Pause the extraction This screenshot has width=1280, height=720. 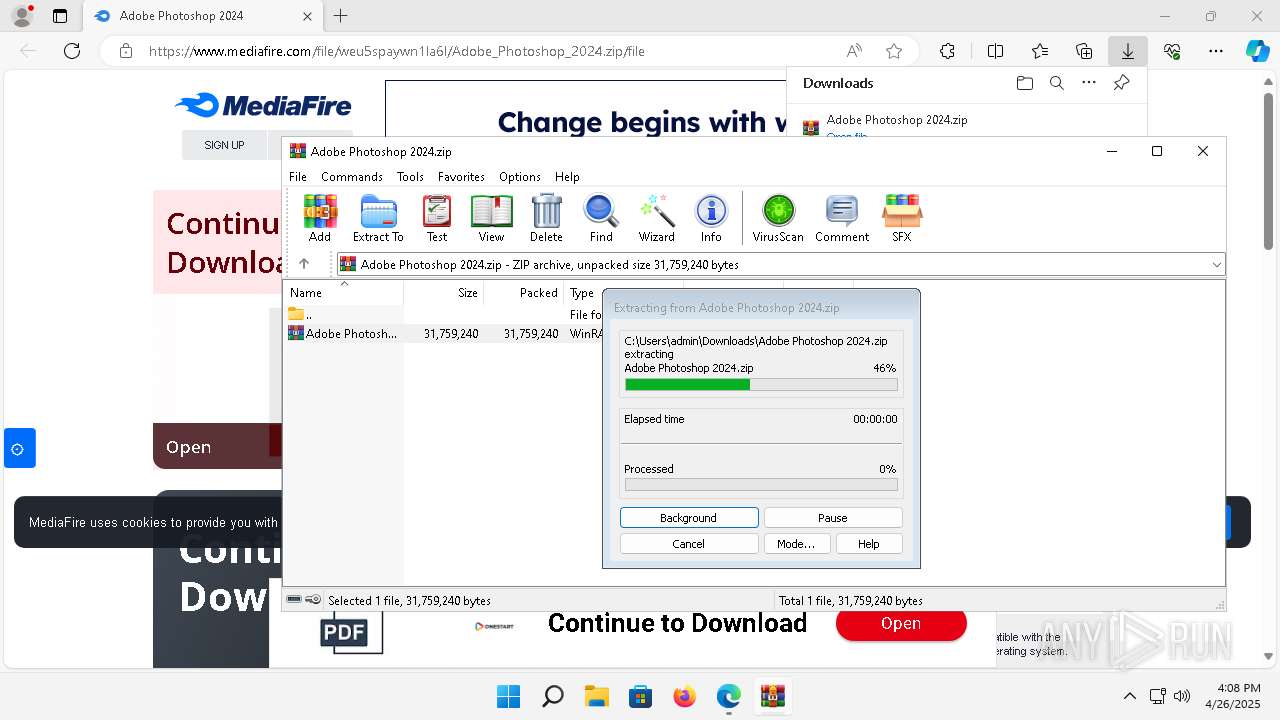coord(833,518)
